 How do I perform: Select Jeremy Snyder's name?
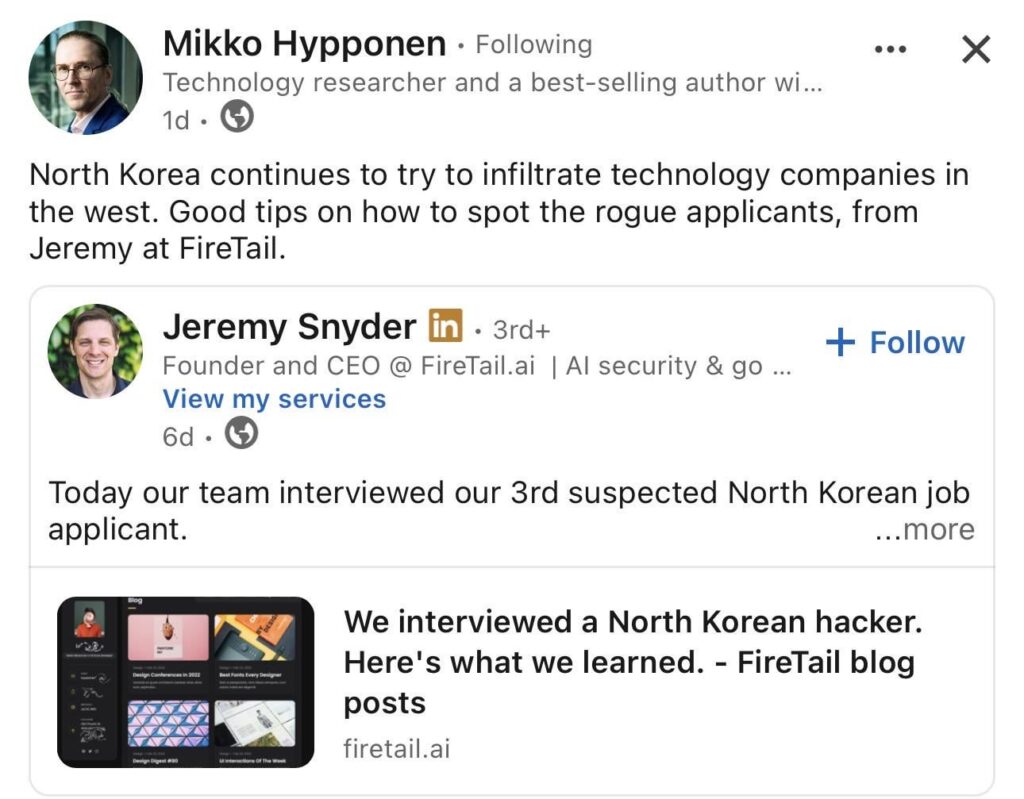(x=291, y=326)
